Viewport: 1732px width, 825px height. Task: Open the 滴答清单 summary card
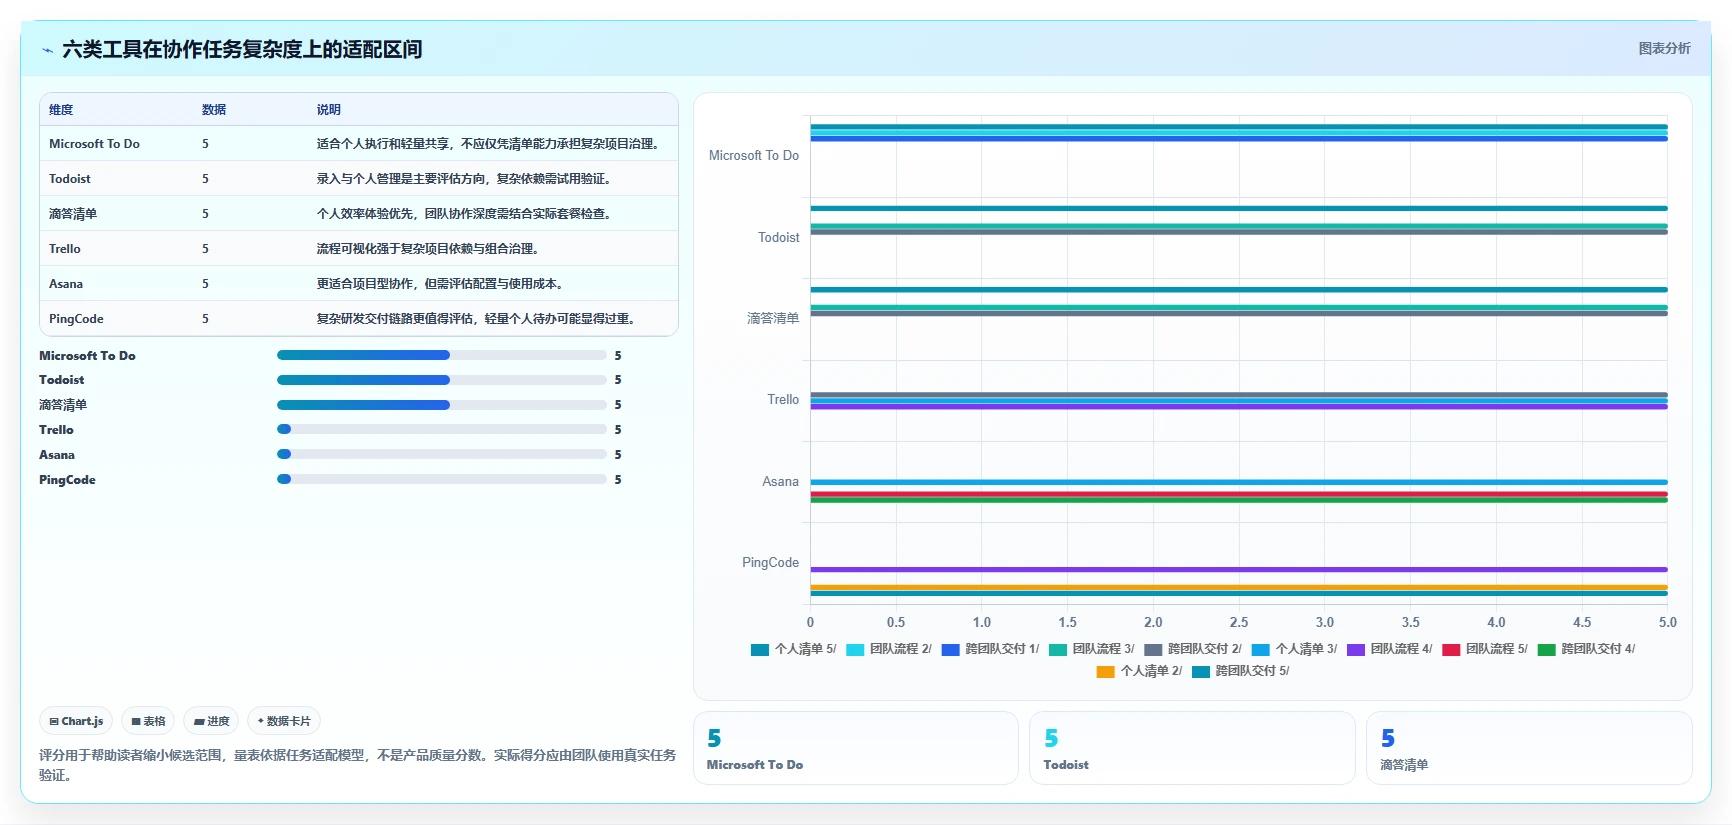1529,748
